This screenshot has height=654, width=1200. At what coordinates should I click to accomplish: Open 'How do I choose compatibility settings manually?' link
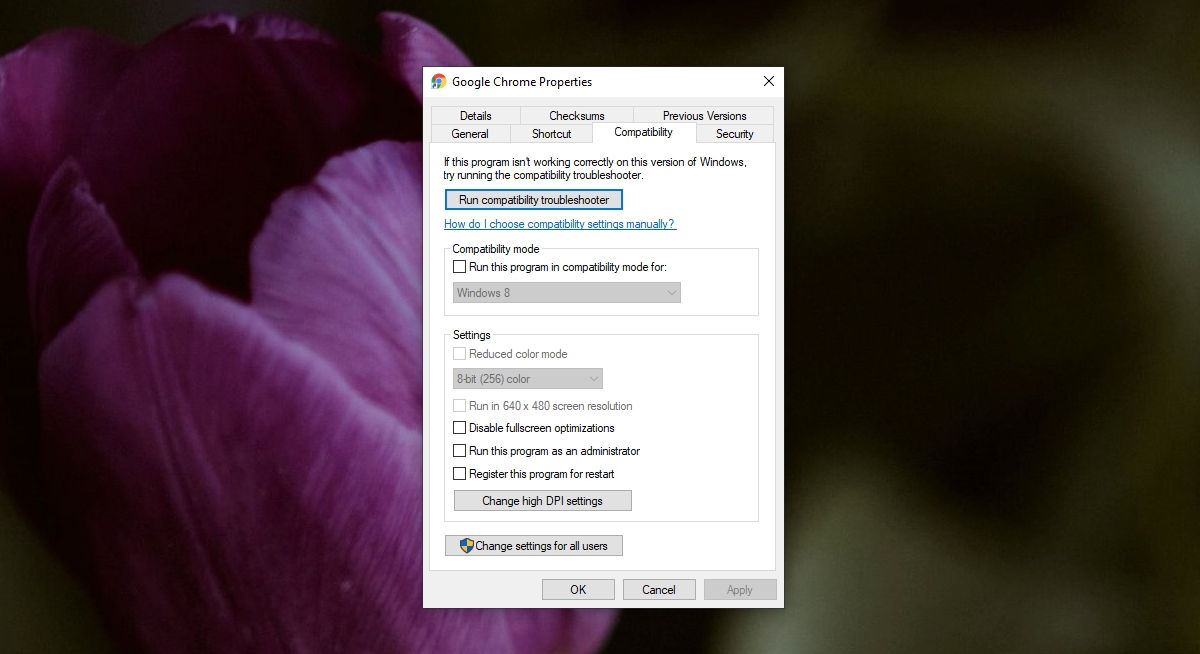pos(560,224)
